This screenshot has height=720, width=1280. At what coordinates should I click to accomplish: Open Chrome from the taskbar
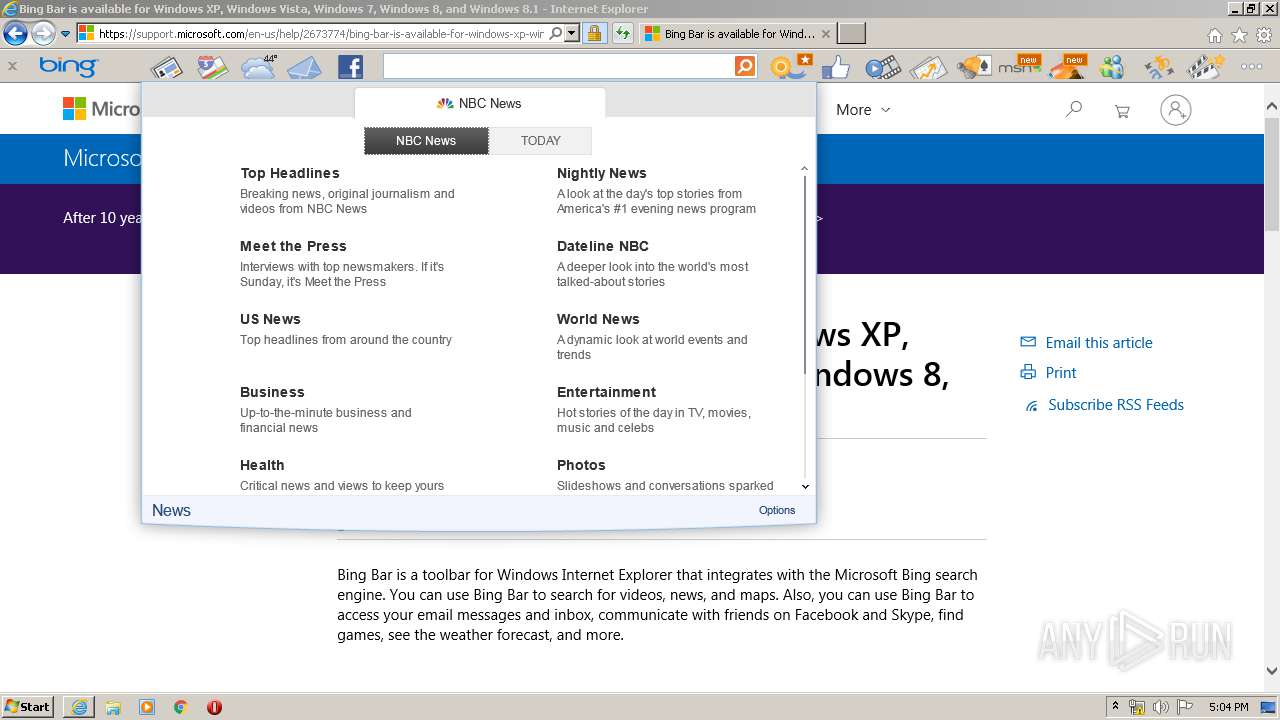pyautogui.click(x=180, y=707)
